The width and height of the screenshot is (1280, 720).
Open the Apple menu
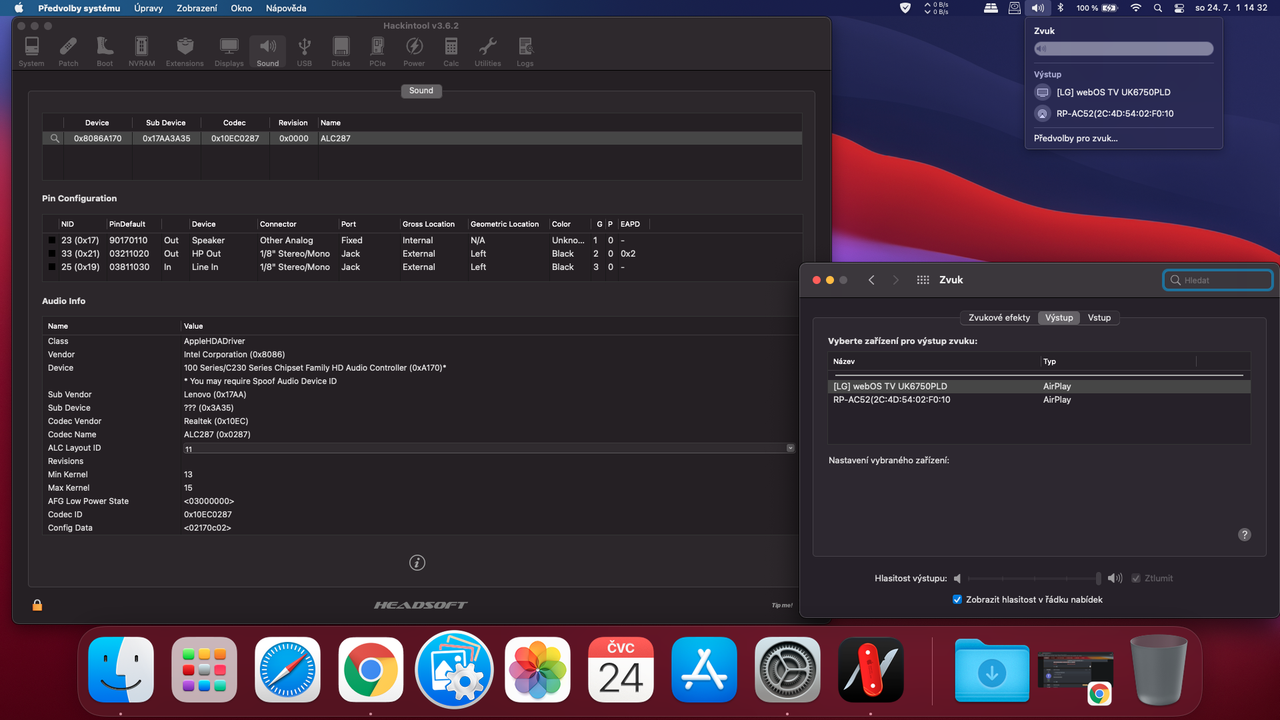tap(18, 8)
